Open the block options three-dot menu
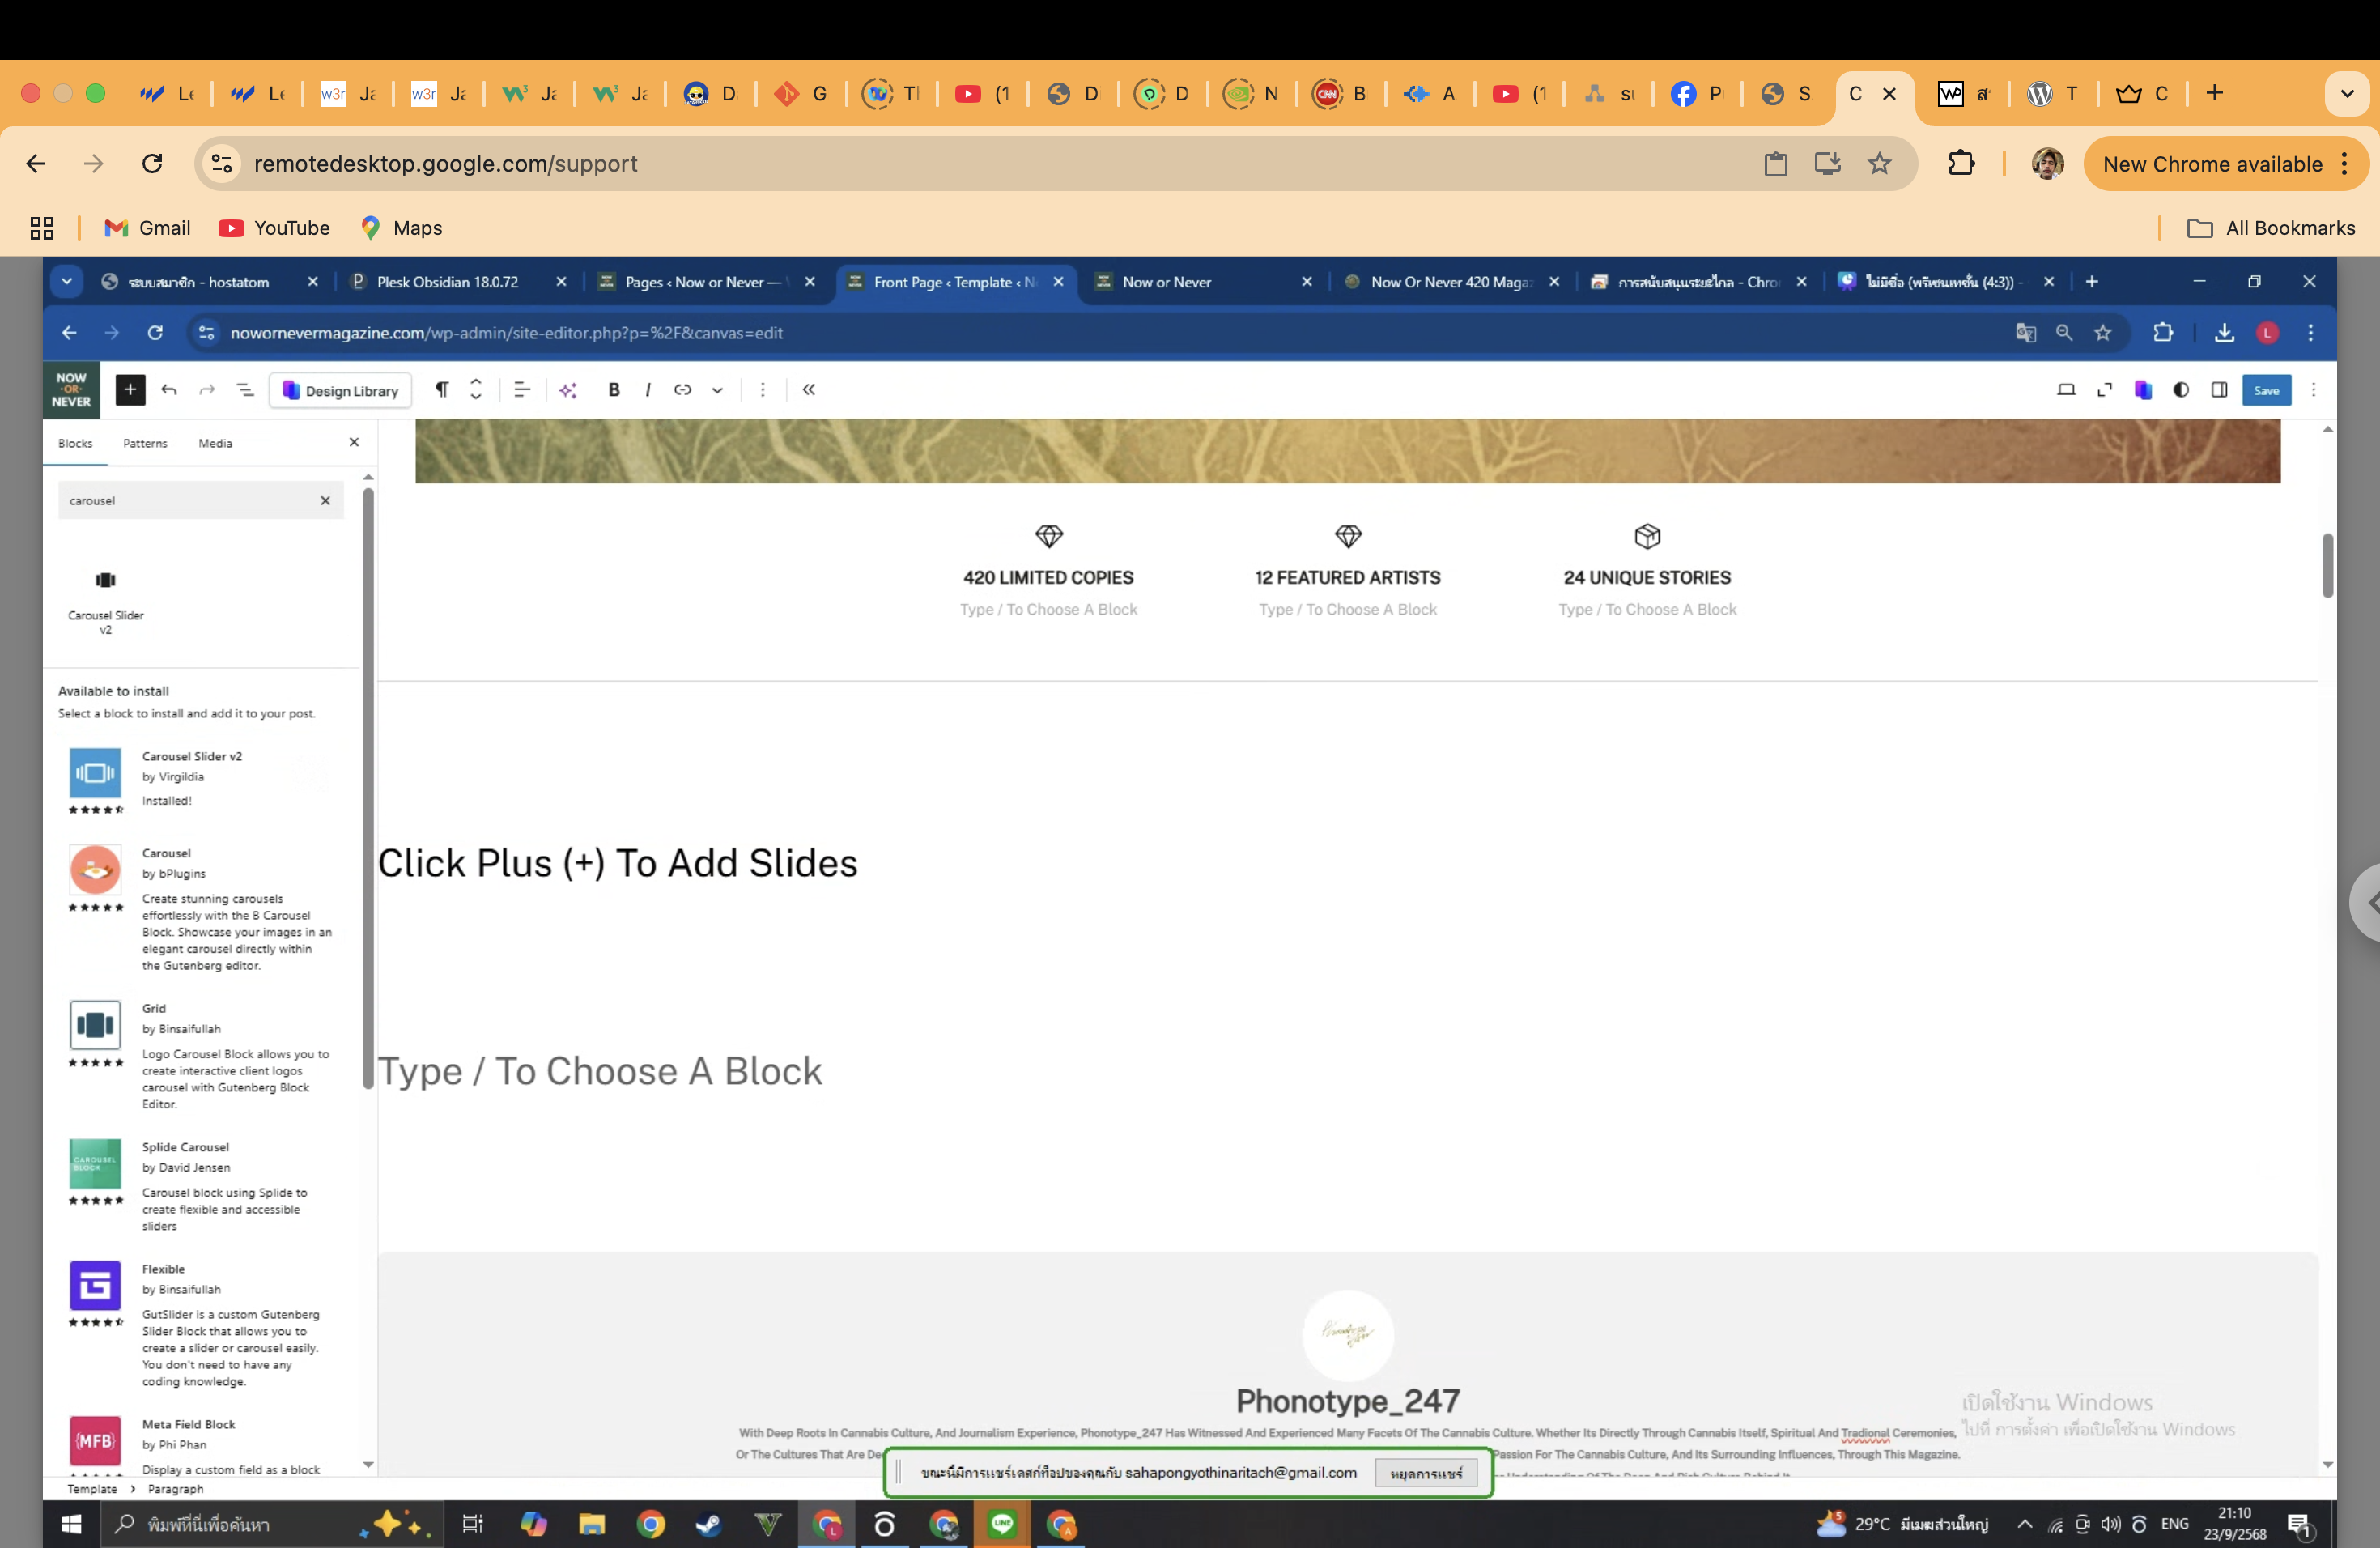 (762, 390)
